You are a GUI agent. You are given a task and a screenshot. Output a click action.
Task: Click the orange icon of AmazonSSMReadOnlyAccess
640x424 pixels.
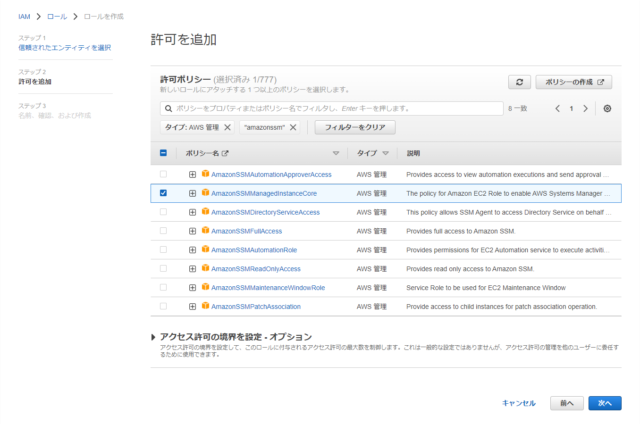205,268
